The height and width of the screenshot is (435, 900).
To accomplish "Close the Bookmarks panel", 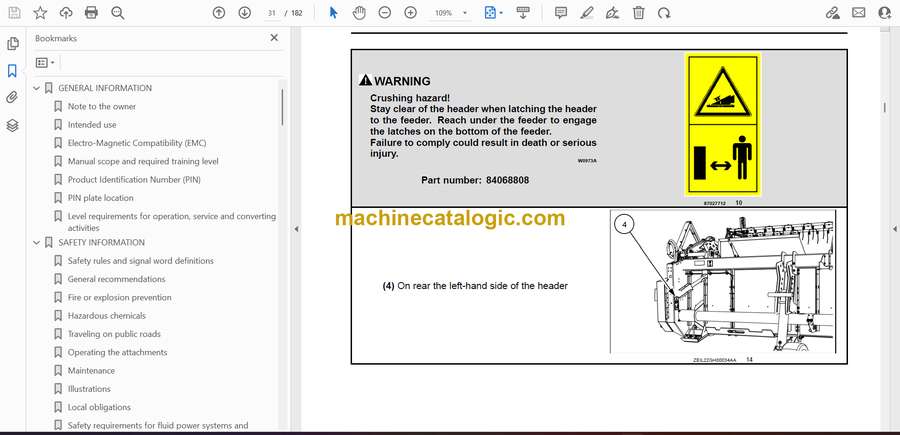I will point(274,38).
